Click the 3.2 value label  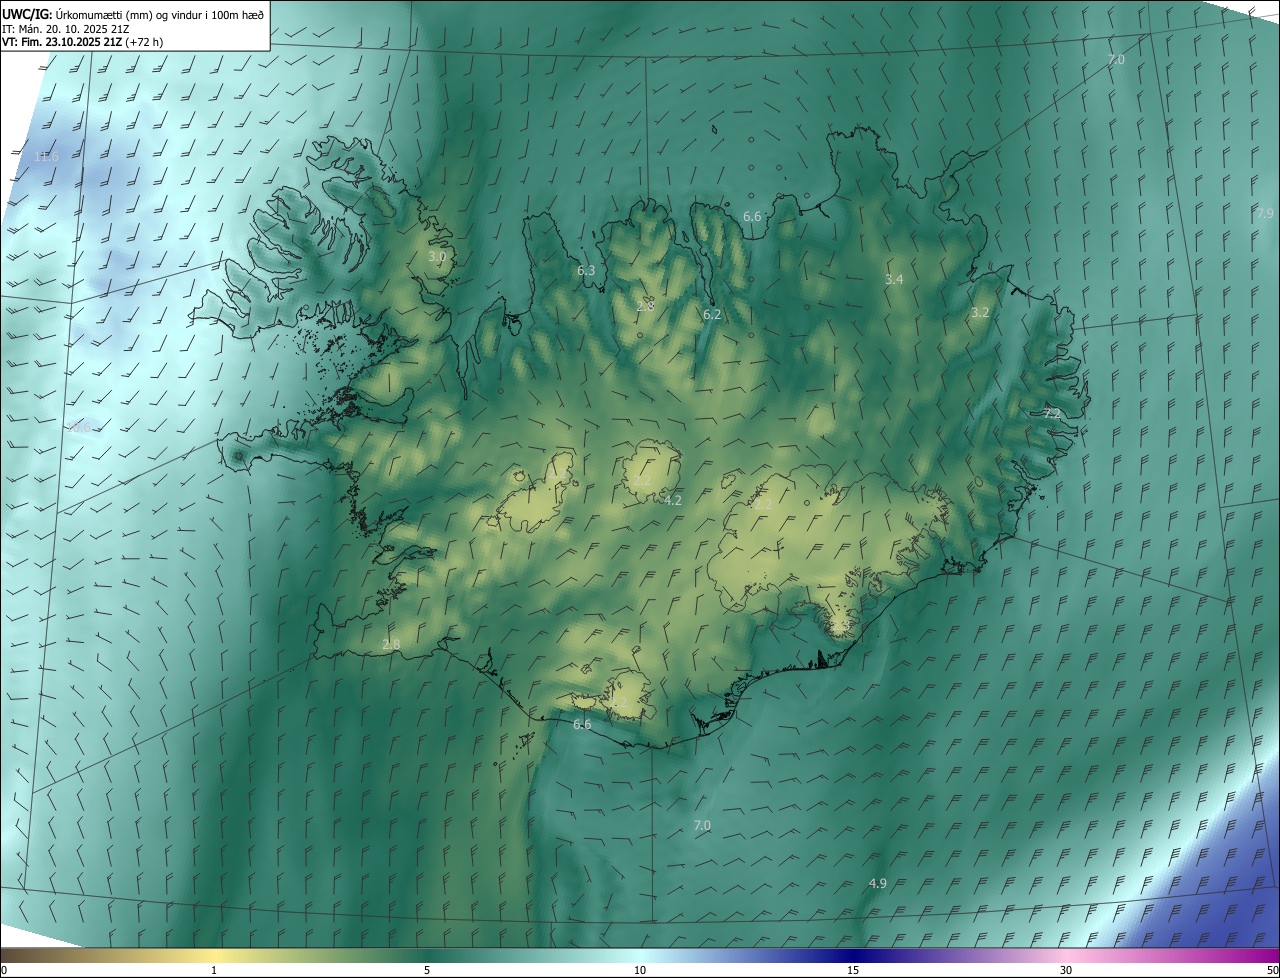coord(980,312)
